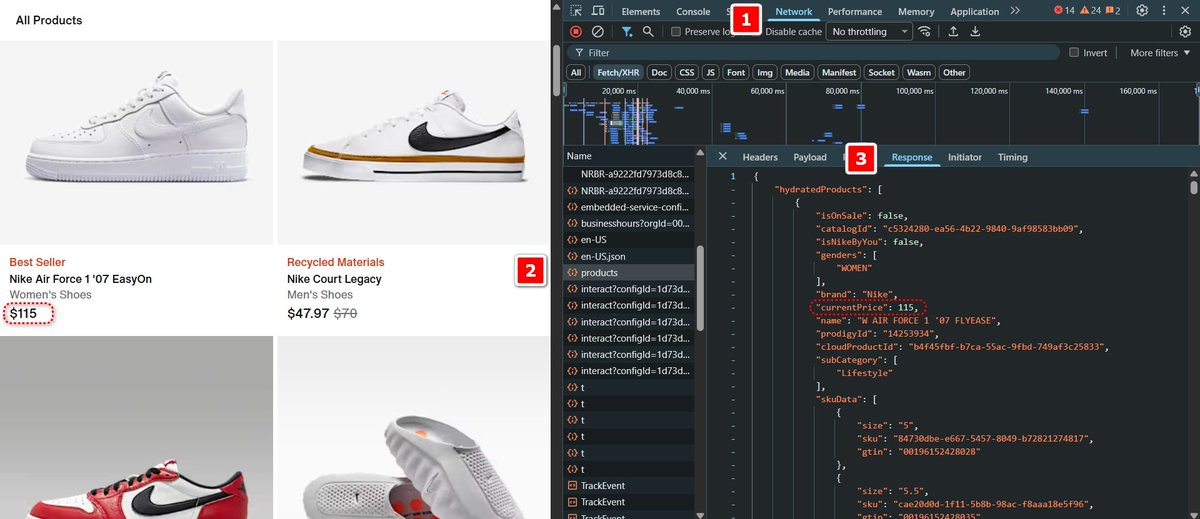Open DevTools three-dot customize menu

coord(1165,11)
